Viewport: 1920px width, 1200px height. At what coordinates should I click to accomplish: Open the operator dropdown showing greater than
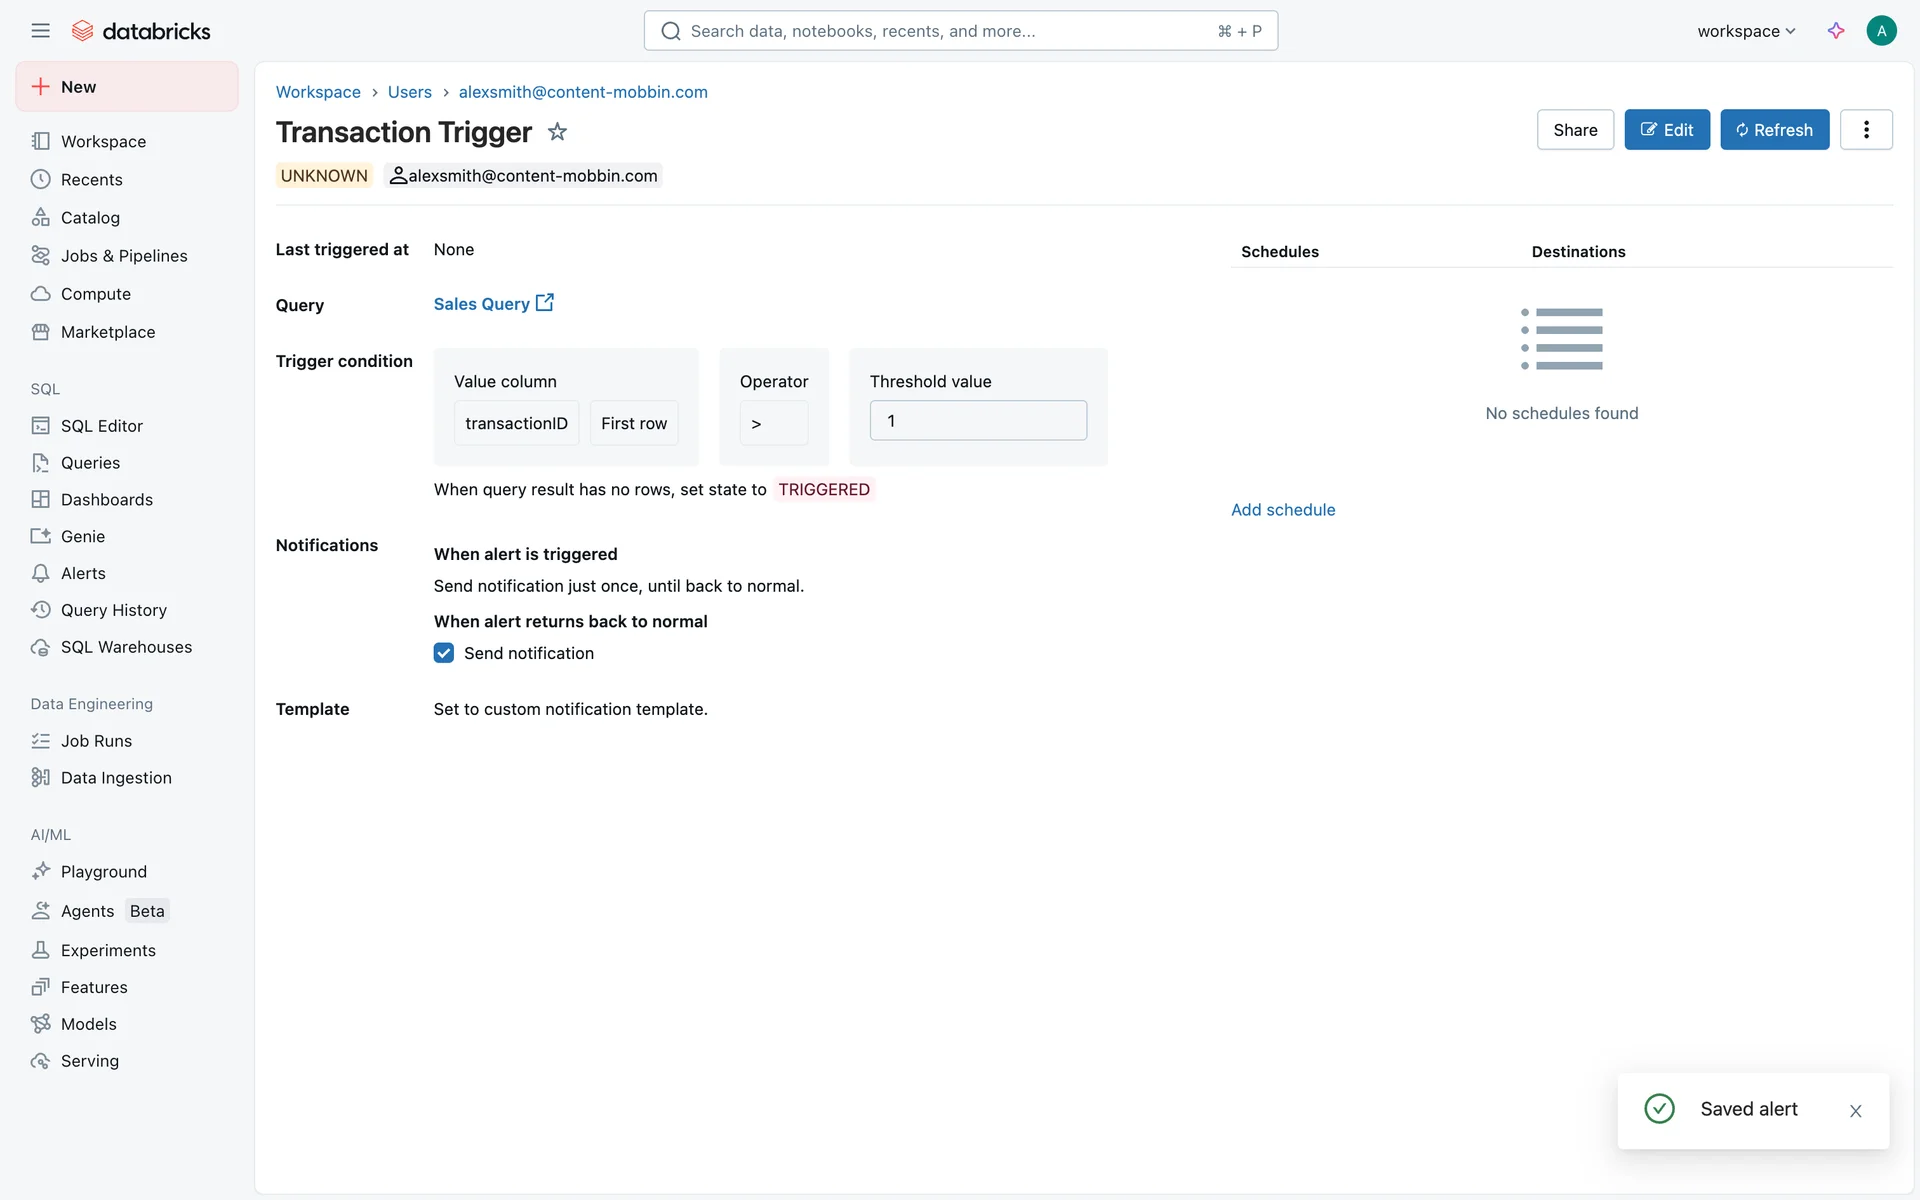click(x=773, y=423)
